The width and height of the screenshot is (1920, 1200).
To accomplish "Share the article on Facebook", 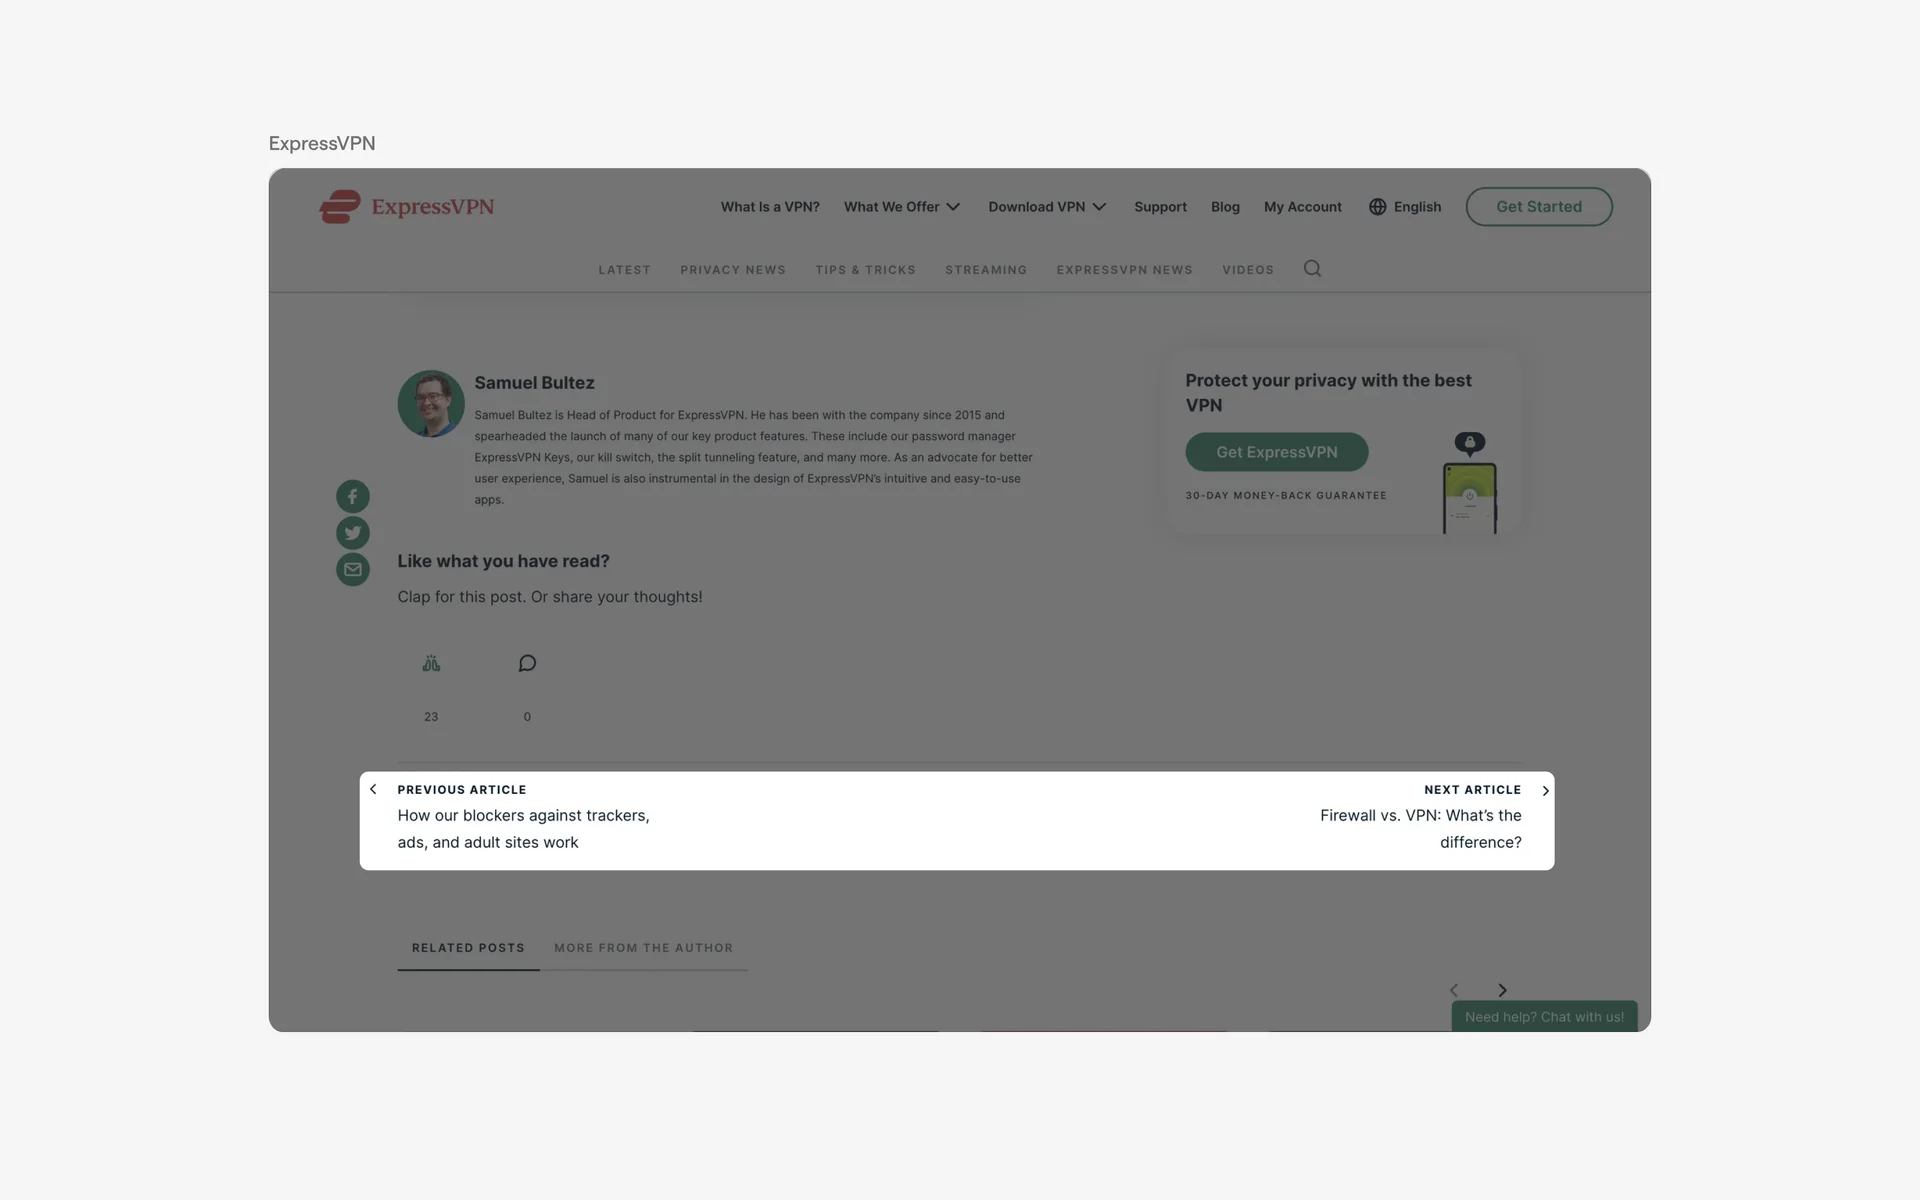I will click(352, 497).
